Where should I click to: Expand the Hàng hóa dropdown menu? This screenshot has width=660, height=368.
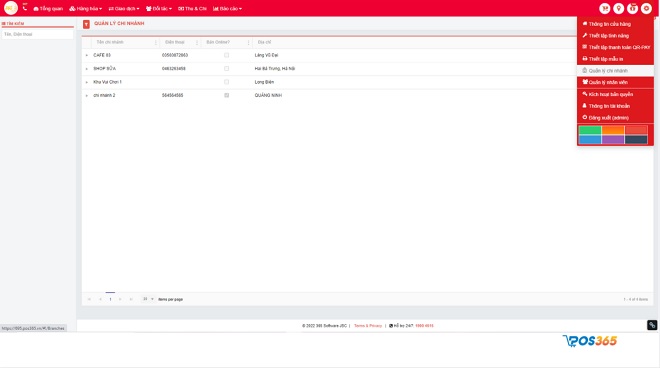pyautogui.click(x=85, y=8)
